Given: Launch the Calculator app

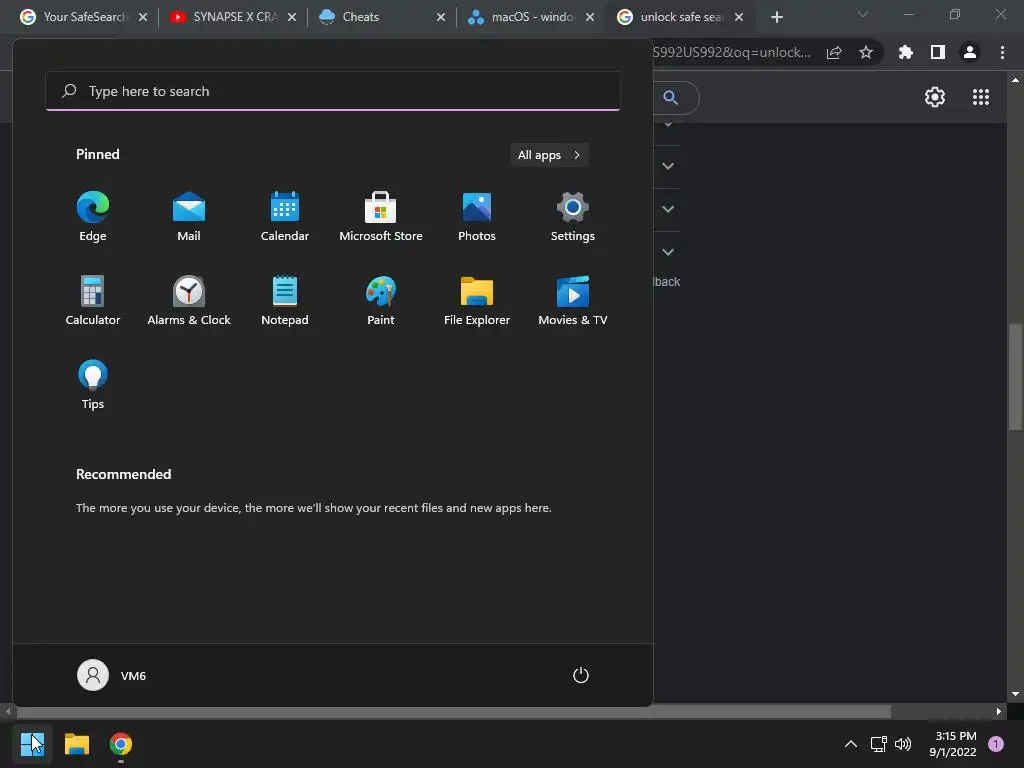Looking at the screenshot, I should (93, 300).
